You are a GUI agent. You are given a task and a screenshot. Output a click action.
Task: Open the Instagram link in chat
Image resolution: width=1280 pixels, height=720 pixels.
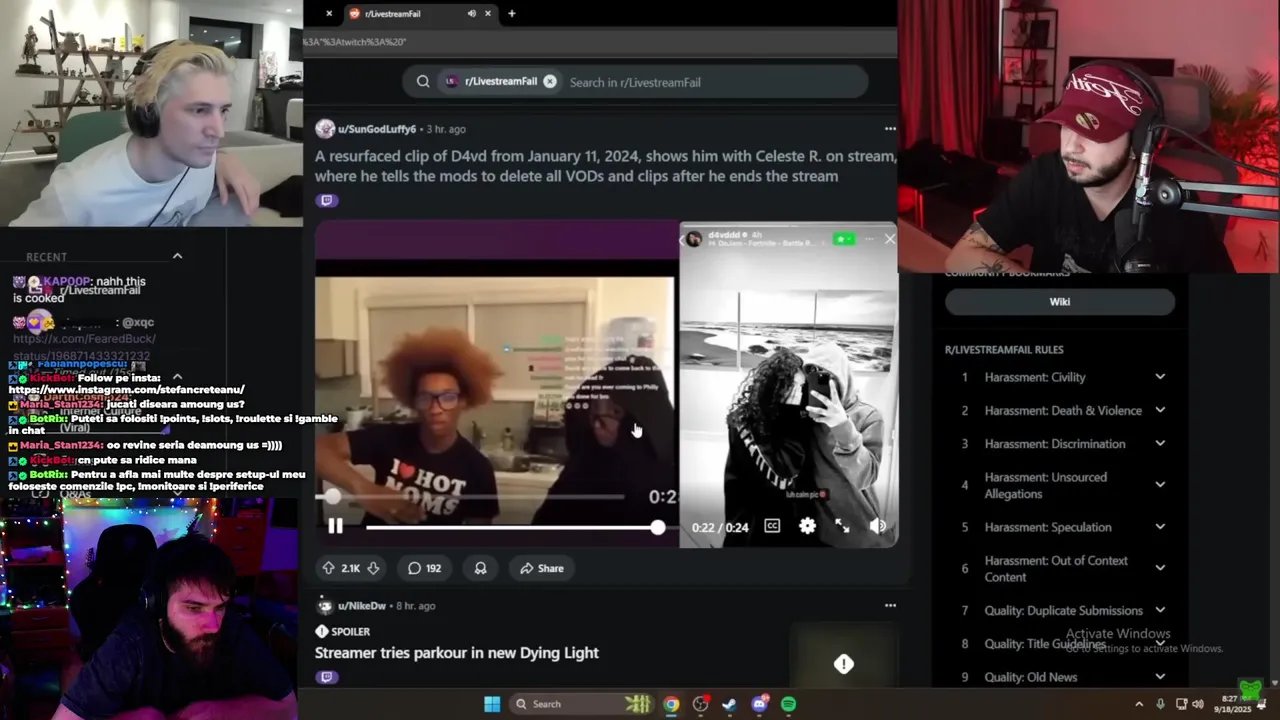(x=127, y=389)
